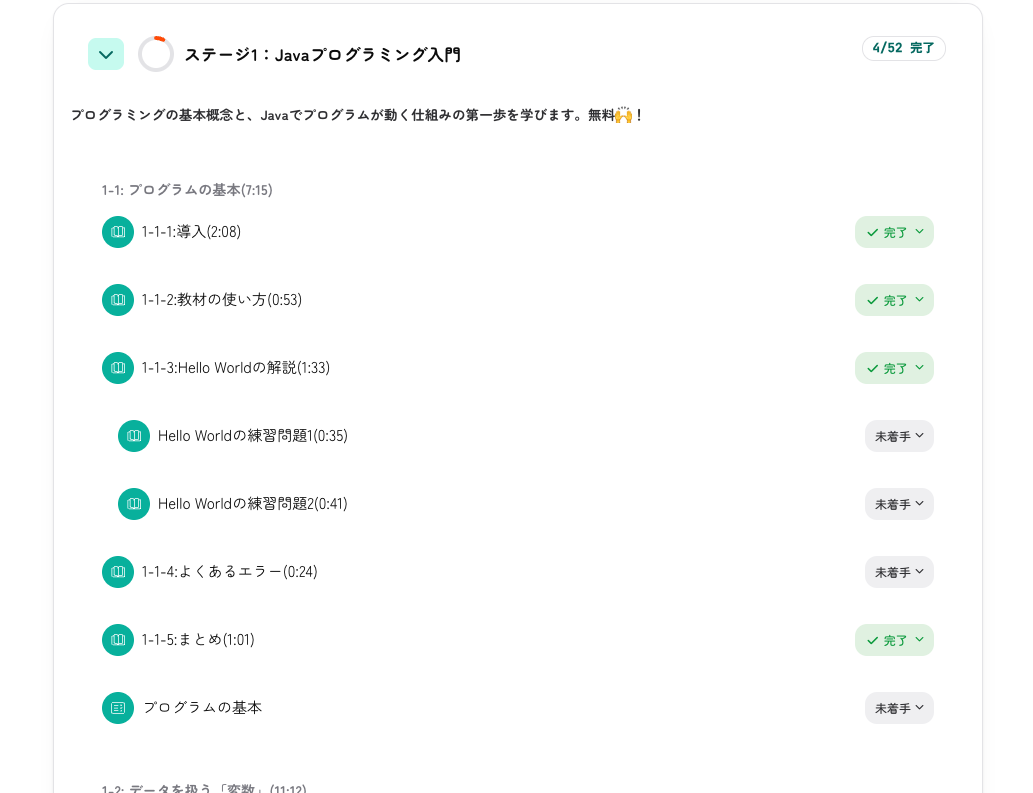Open the プログラムの基本 quiz item
1033x793 pixels.
click(202, 707)
